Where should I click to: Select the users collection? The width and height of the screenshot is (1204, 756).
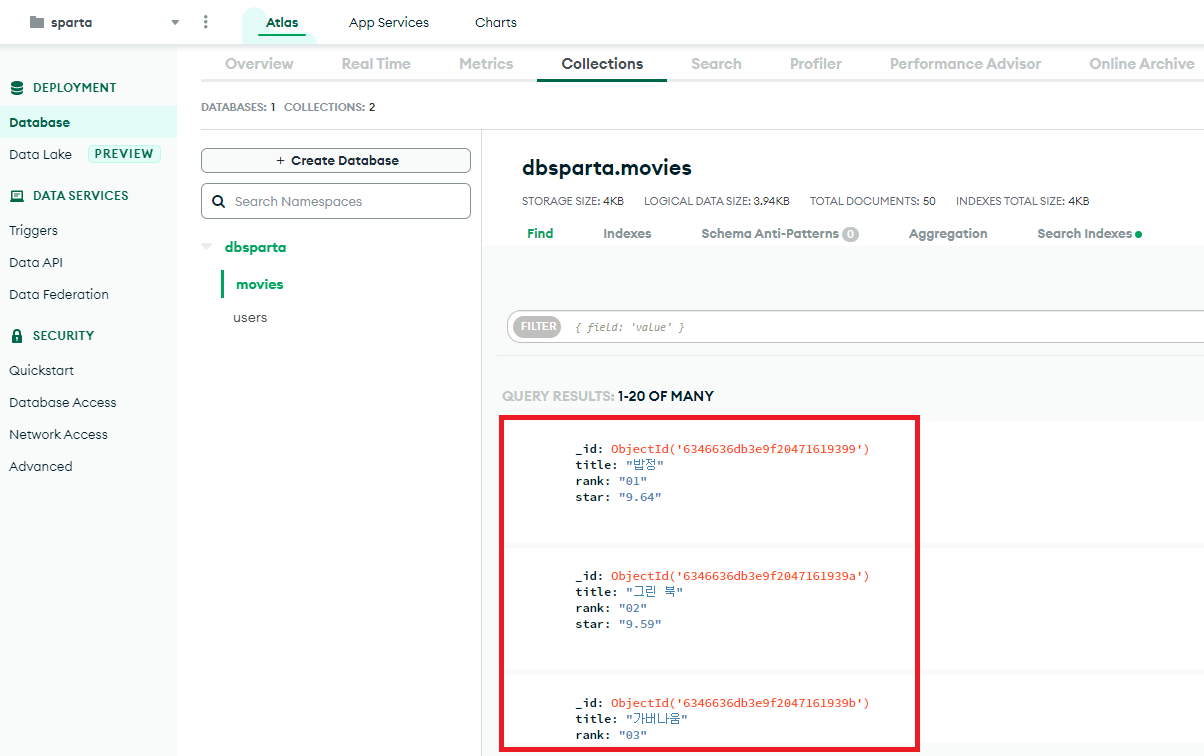pyautogui.click(x=250, y=317)
